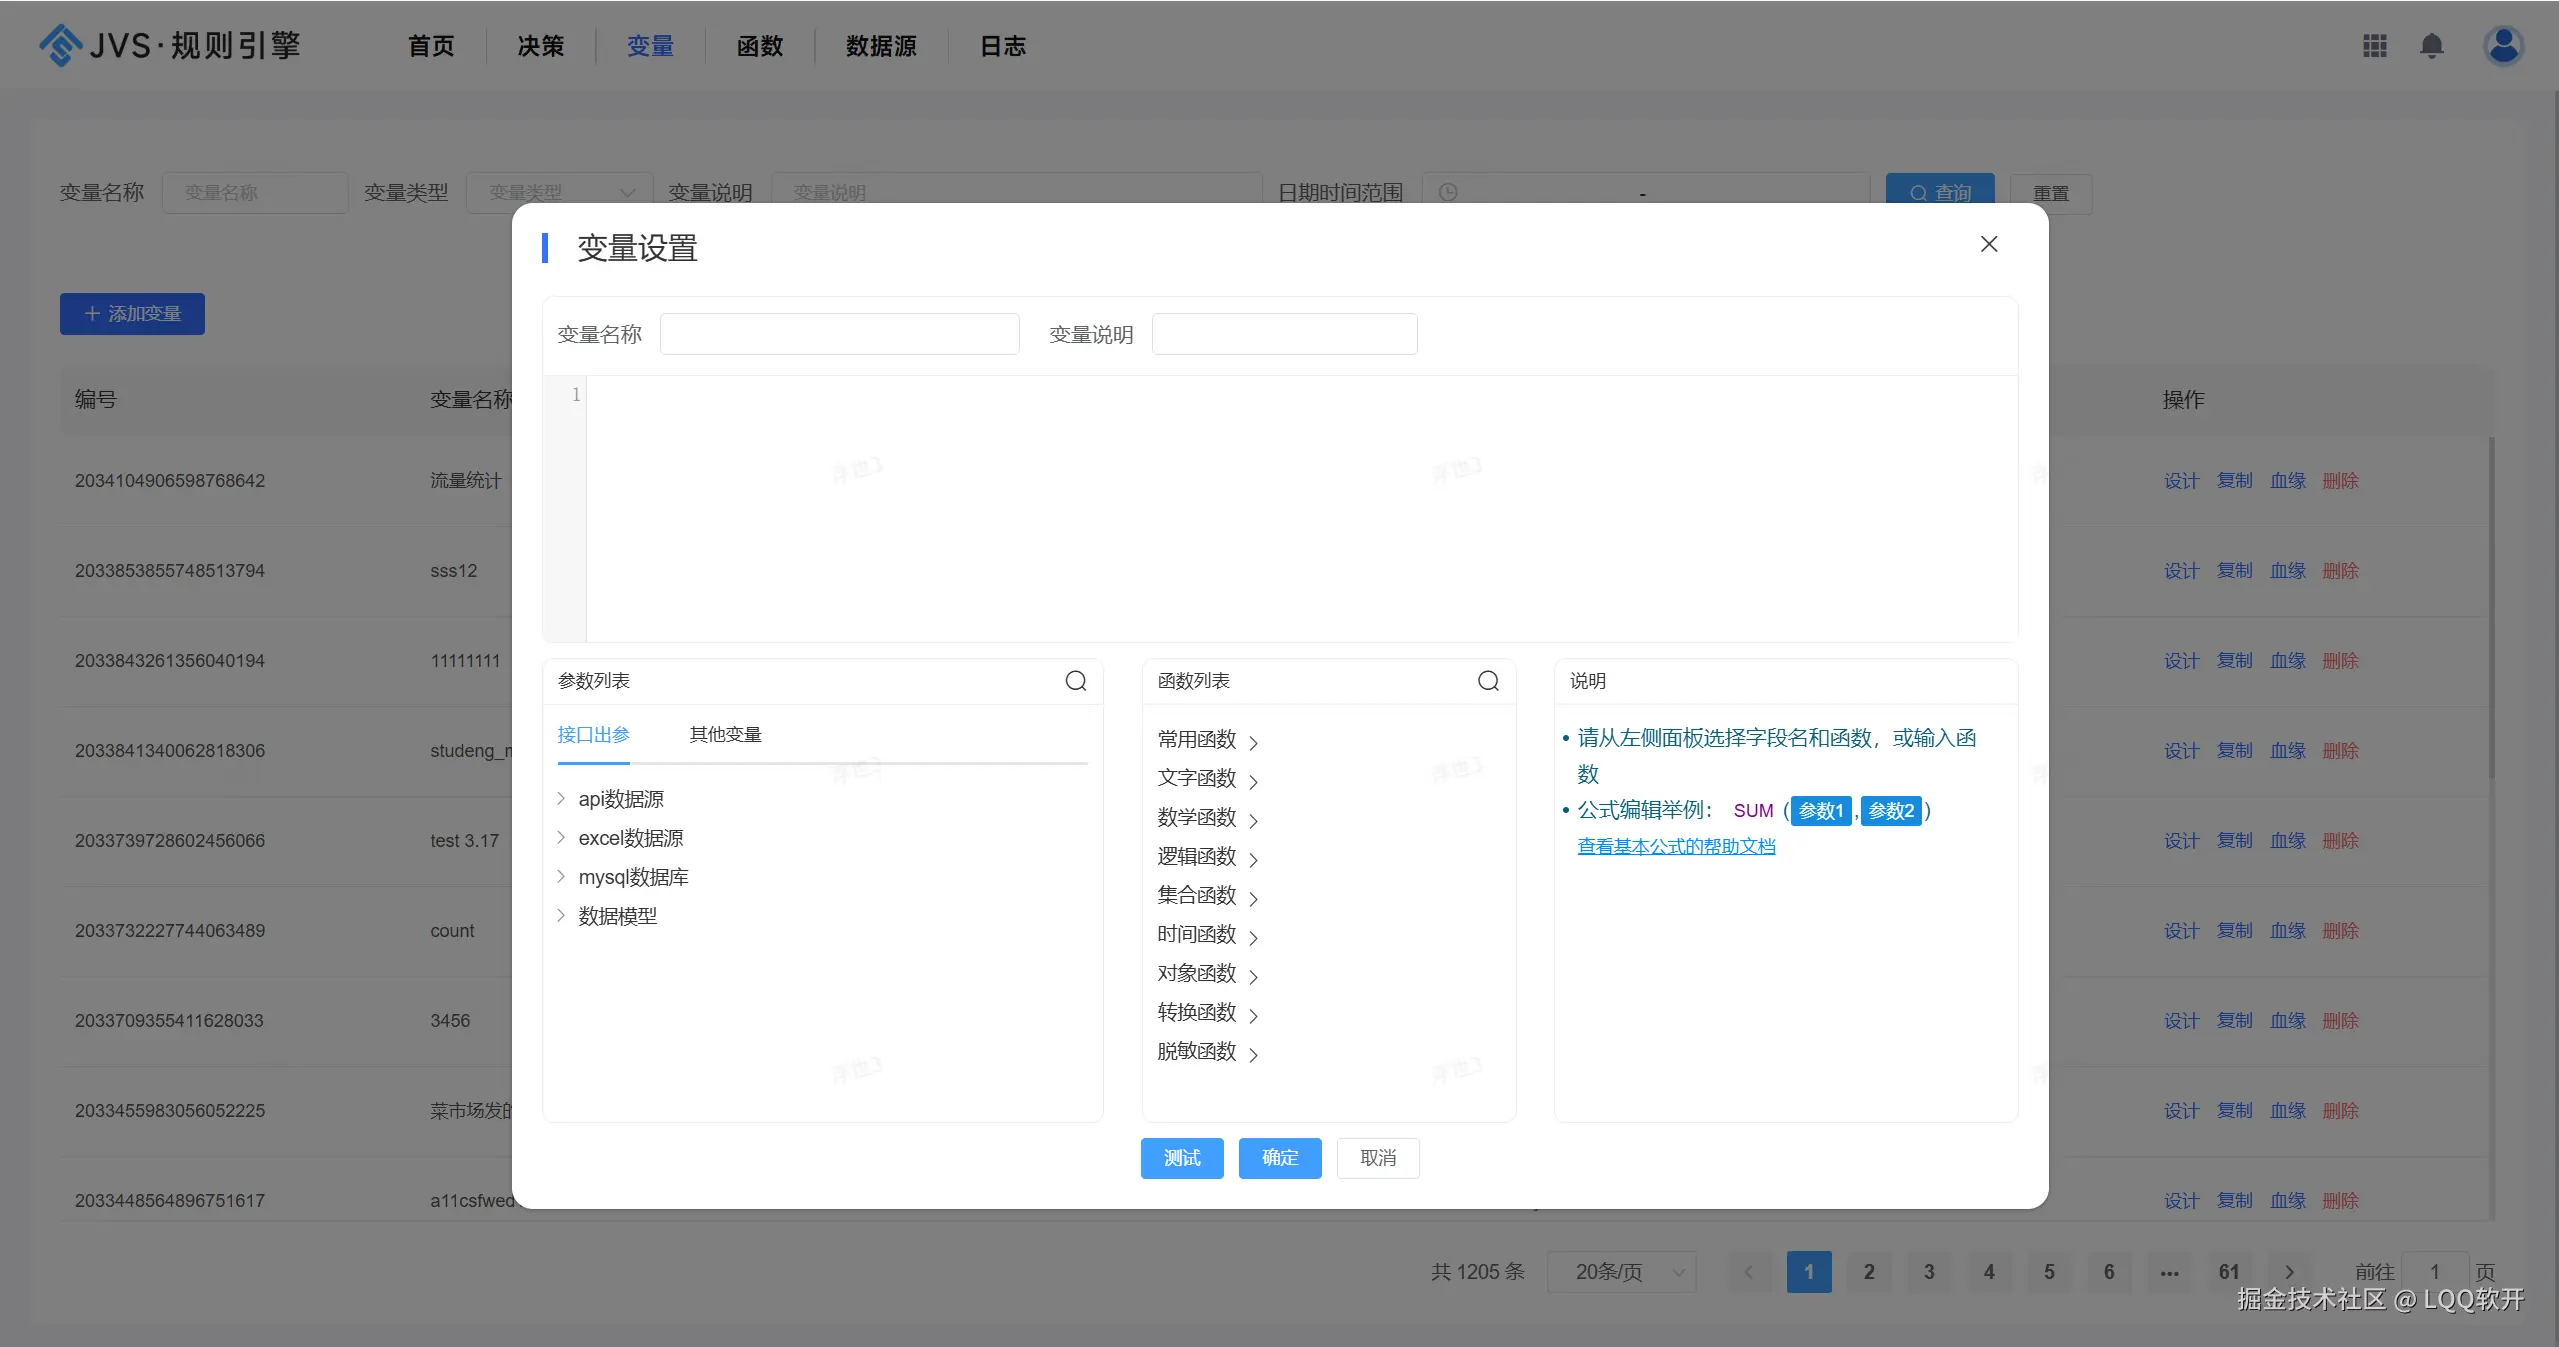This screenshot has width=2559, height=1347.
Task: Close the 变量设置 dialog with X
Action: pyautogui.click(x=1988, y=244)
